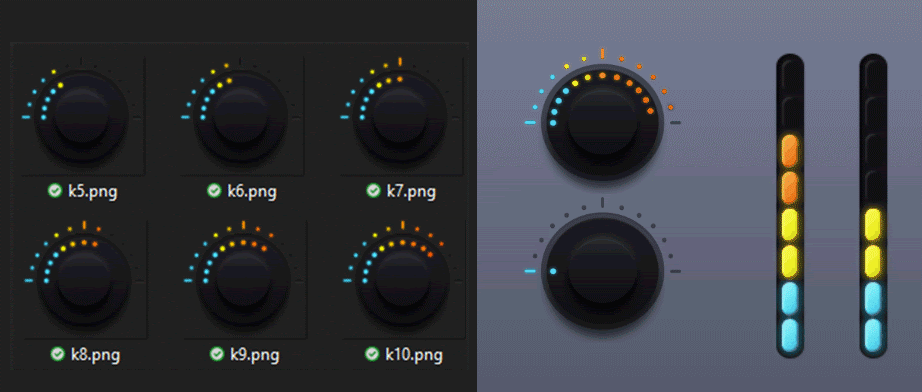Viewport: 922px width, 392px height.
Task: Click the left level meter's top orange segment
Action: 790,150
